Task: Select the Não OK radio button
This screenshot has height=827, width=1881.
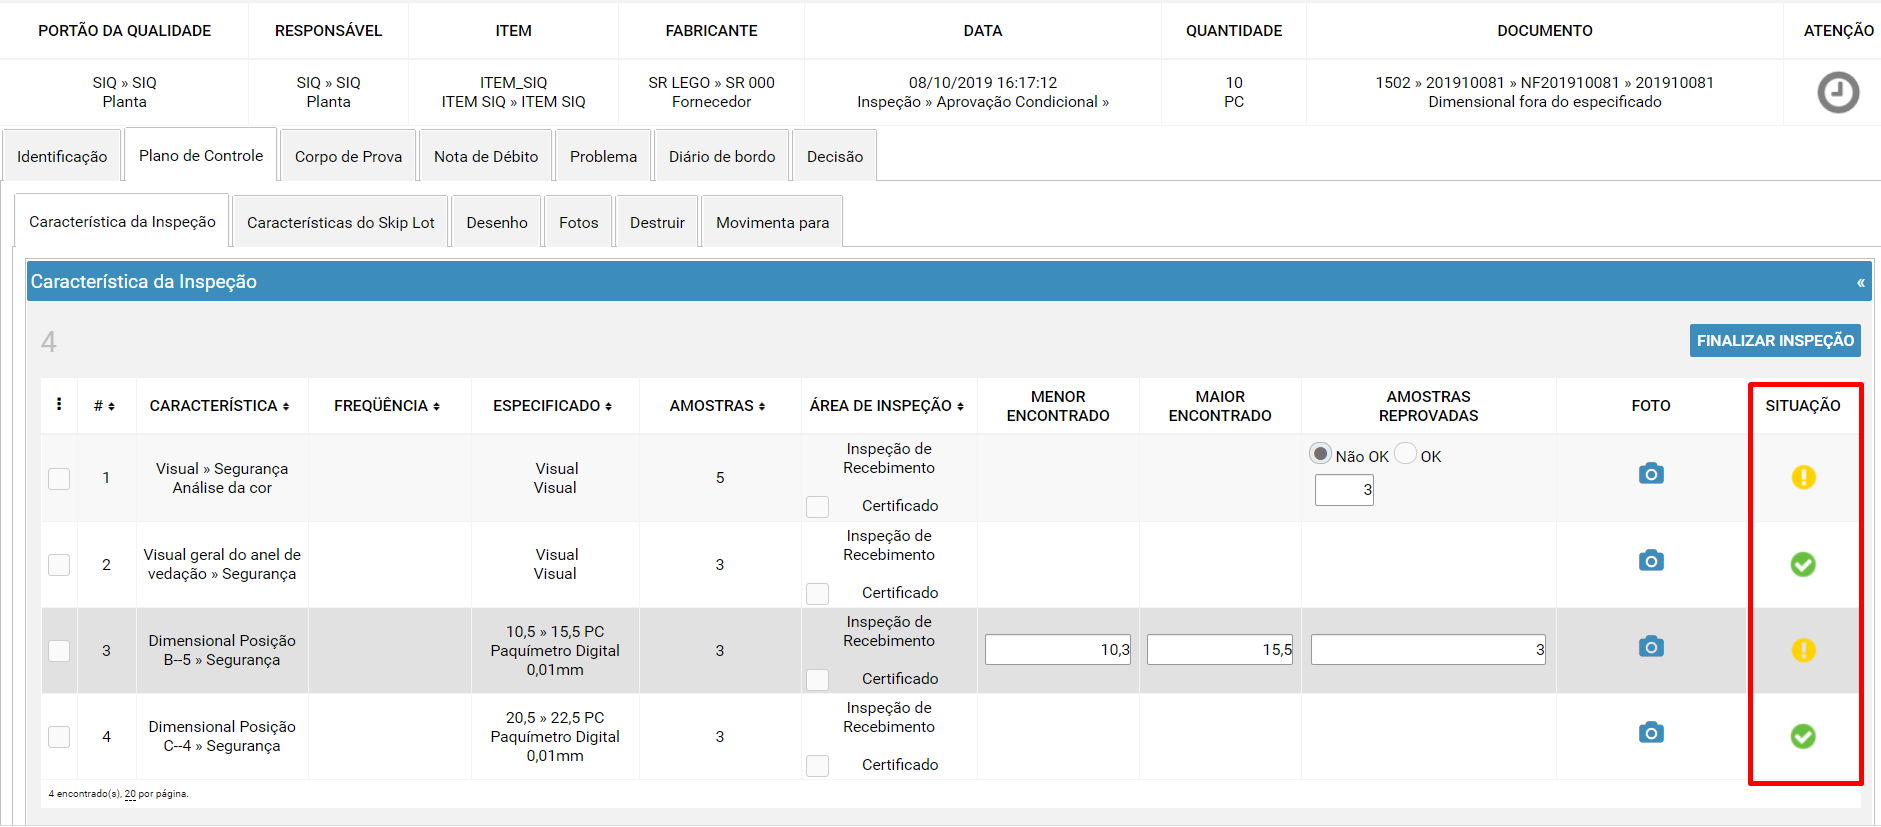Action: tap(1320, 454)
